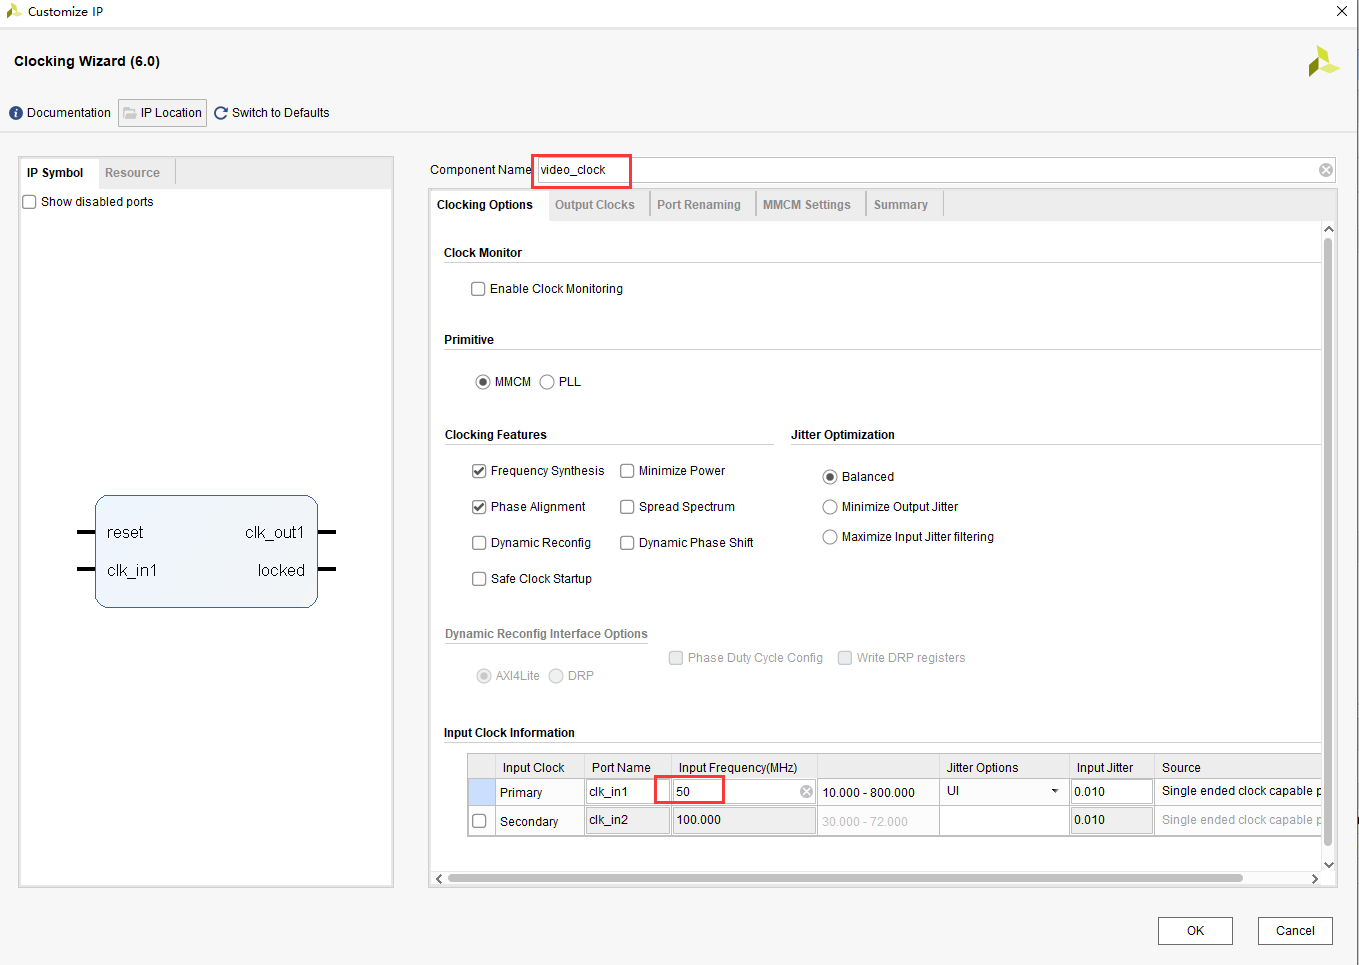Select Minimize Output Jitter

click(x=830, y=507)
